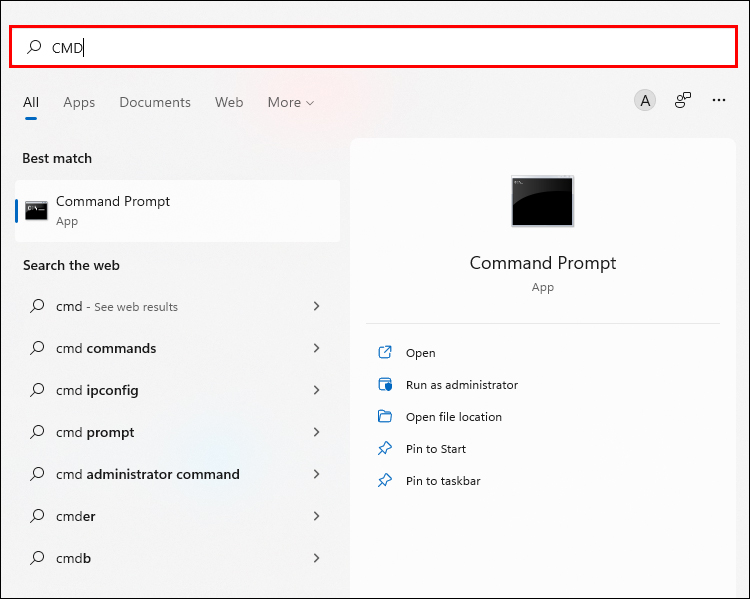Click the Pin to taskbar pin icon
750x599 pixels.
pos(385,481)
